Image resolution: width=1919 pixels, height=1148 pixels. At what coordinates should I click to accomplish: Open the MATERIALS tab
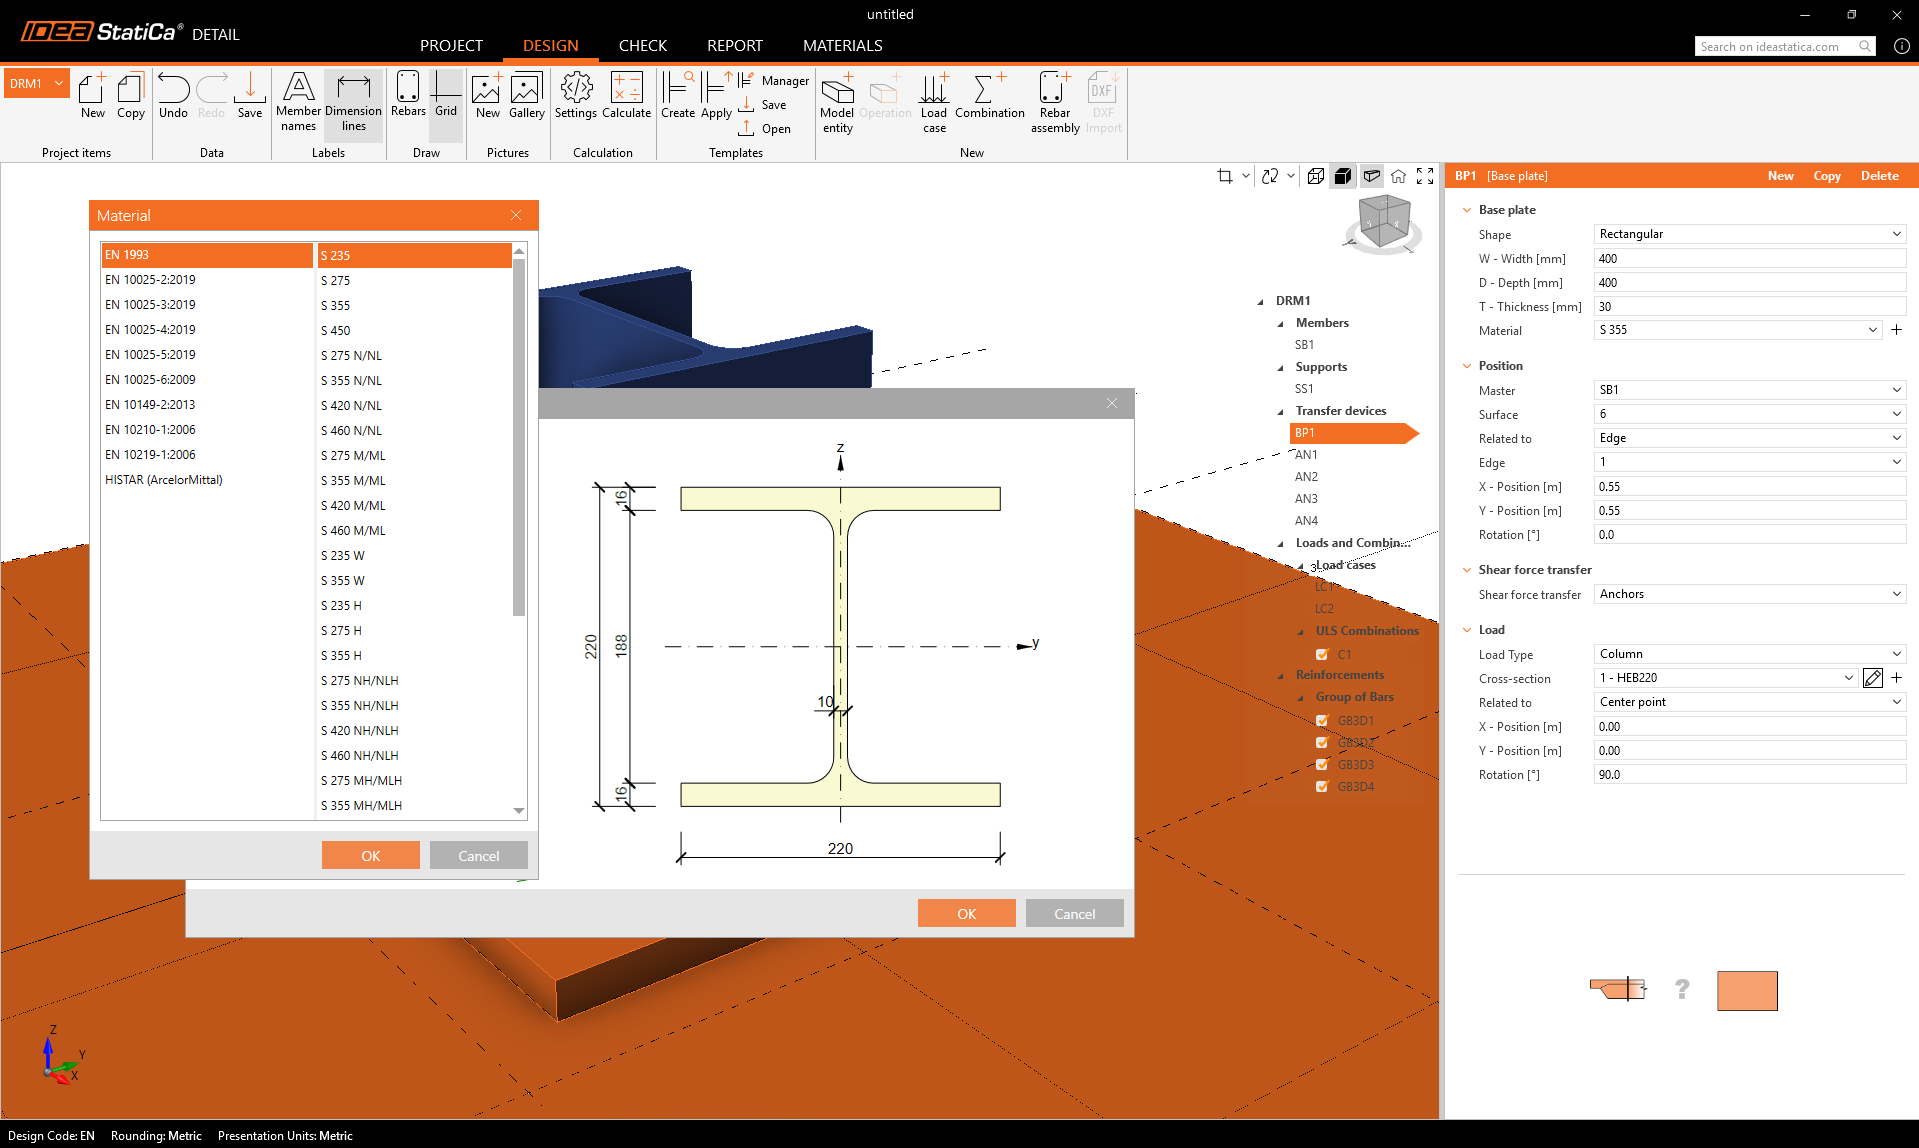842,46
